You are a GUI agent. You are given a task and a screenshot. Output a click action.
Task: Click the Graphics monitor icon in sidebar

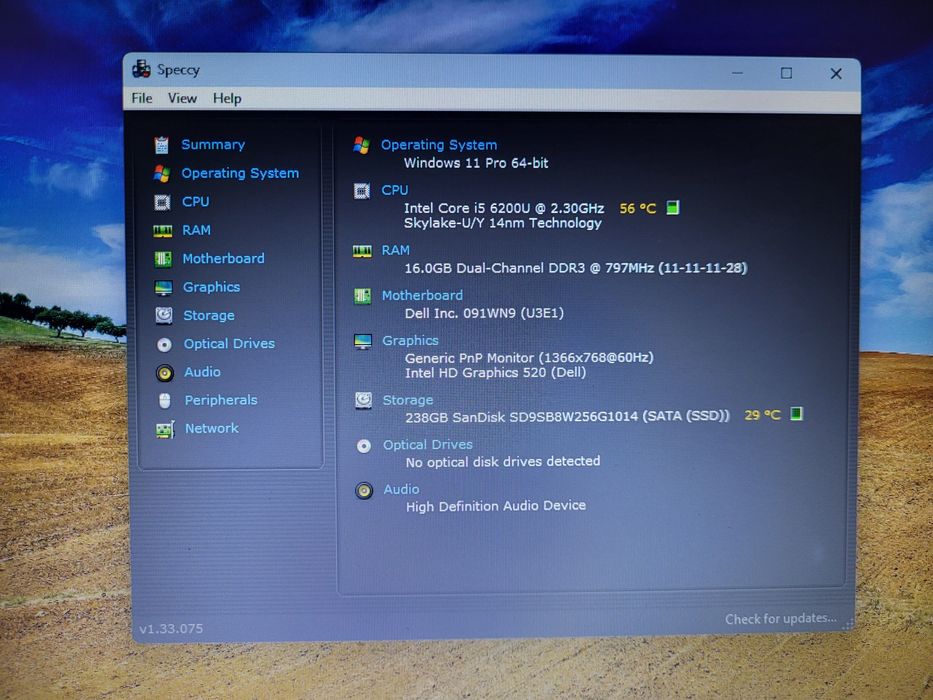164,288
